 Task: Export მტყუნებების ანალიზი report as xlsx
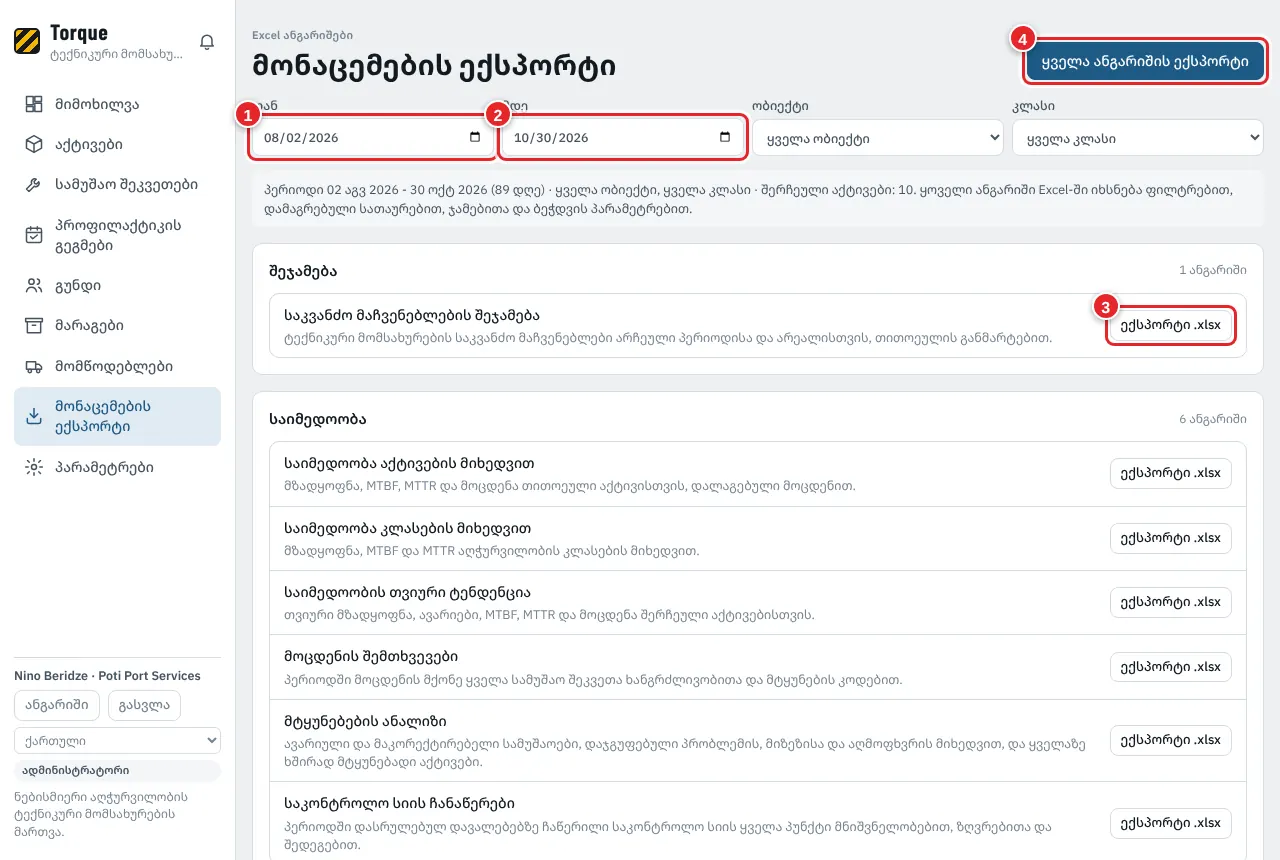1171,740
